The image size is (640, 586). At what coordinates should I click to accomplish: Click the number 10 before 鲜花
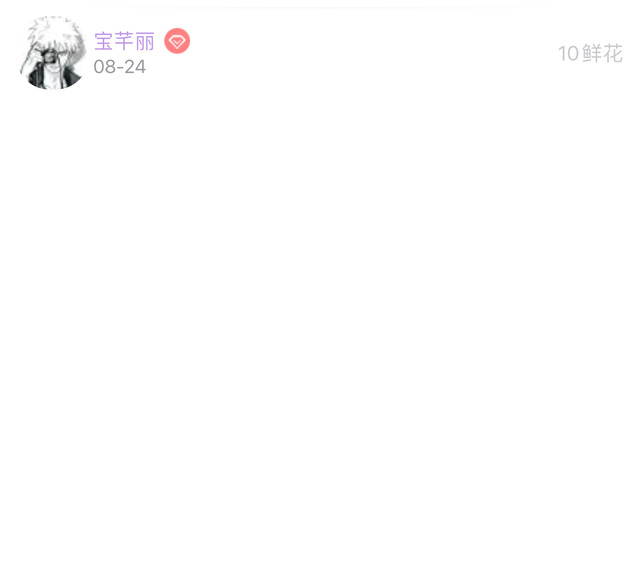point(568,53)
